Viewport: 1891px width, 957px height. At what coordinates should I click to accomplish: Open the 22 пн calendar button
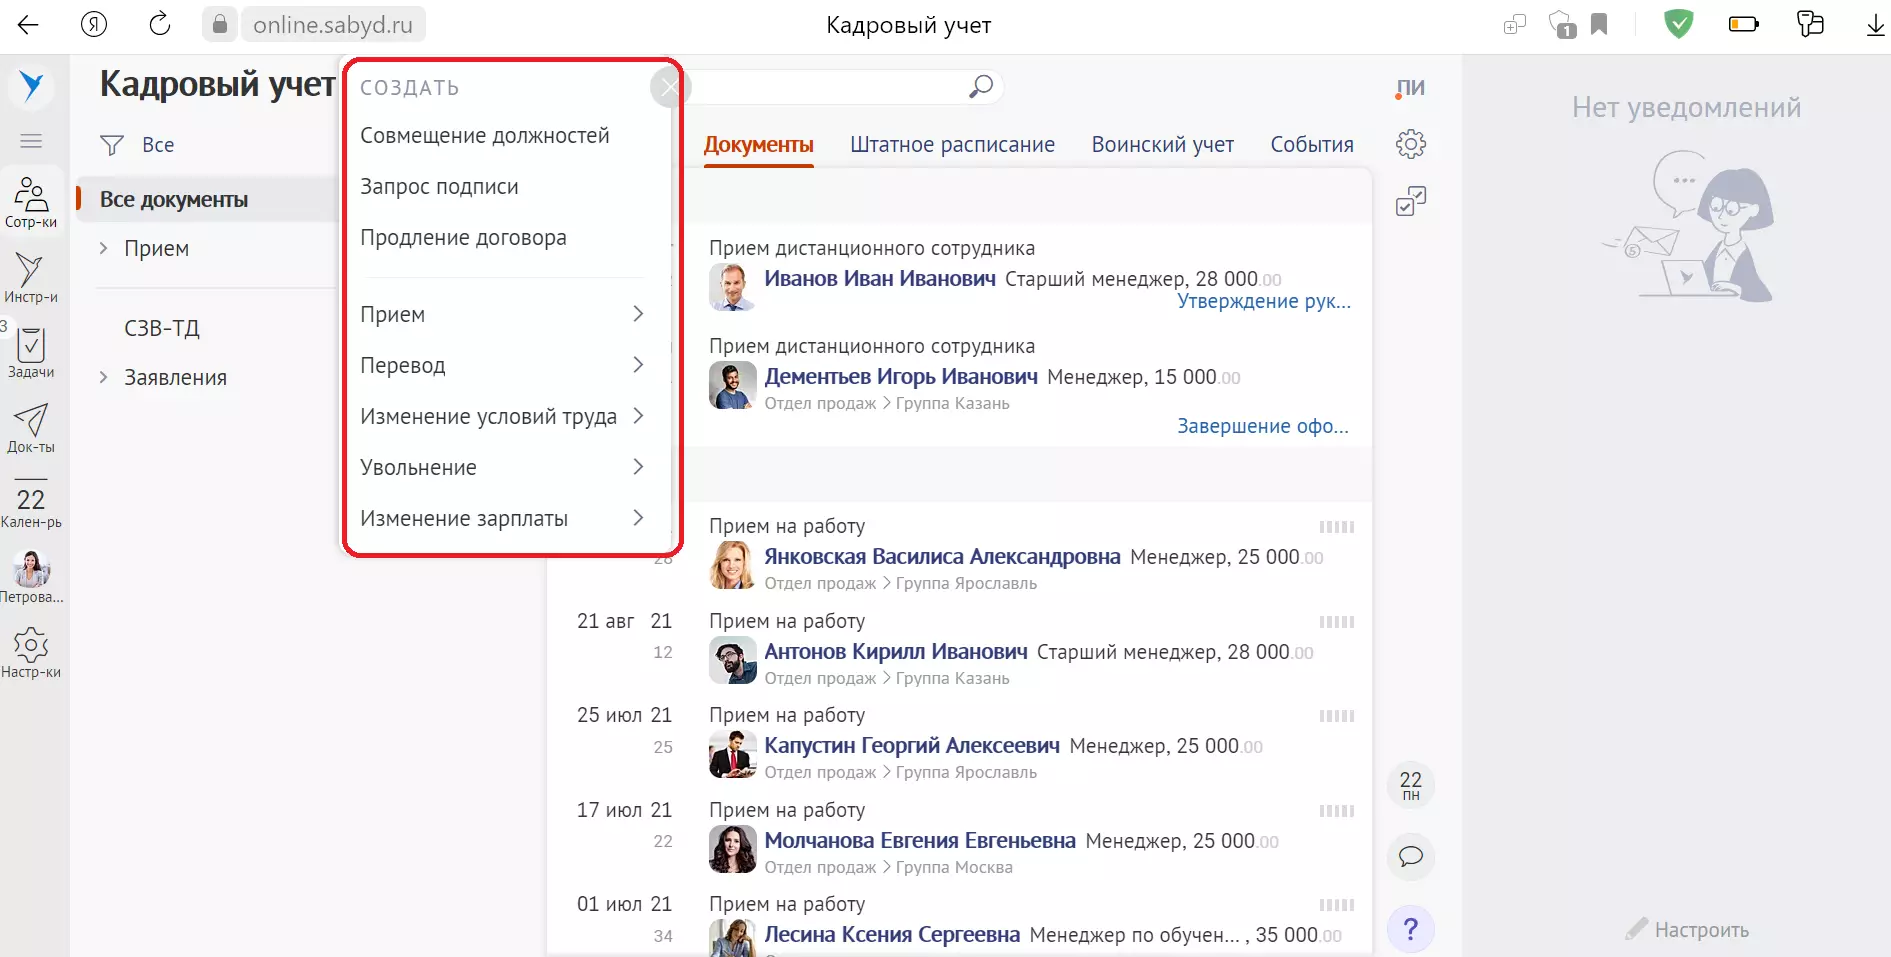1411,785
